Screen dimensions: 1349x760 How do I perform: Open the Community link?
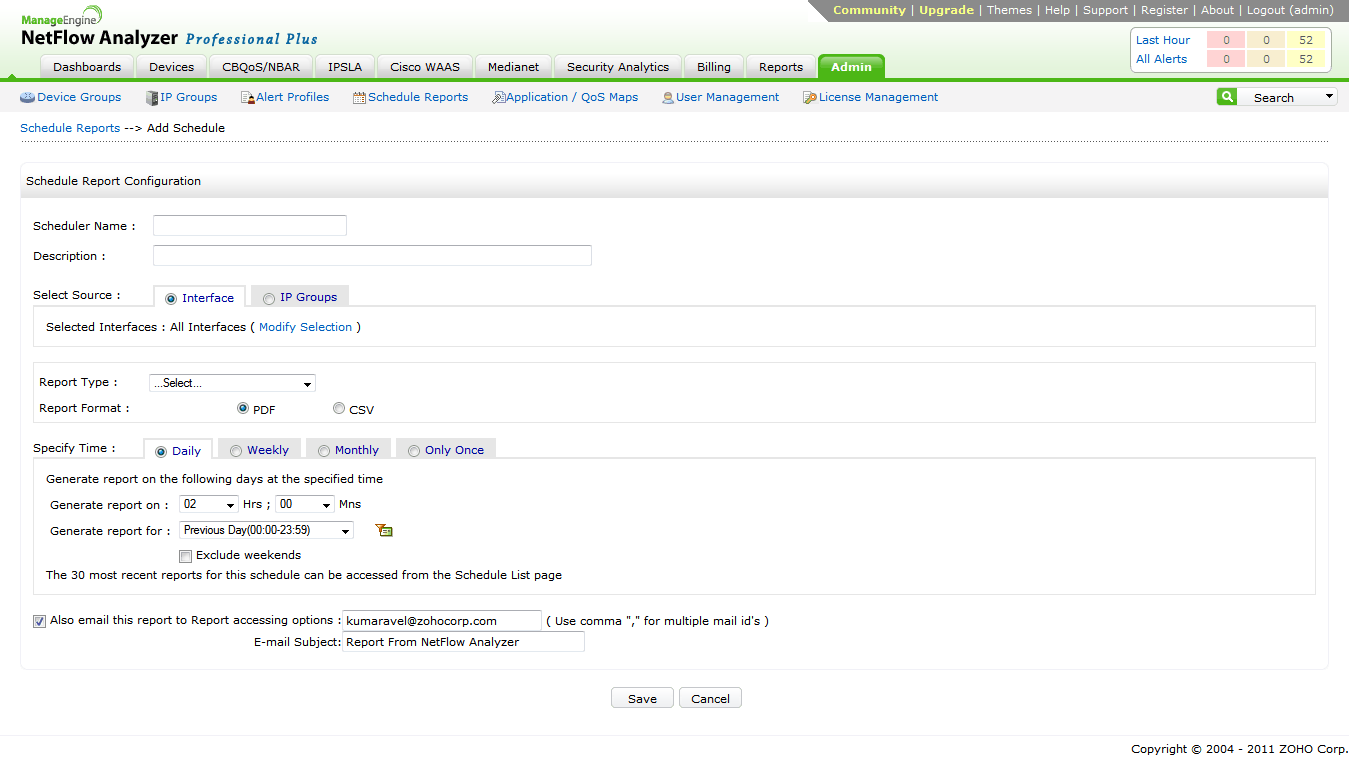[x=869, y=10]
